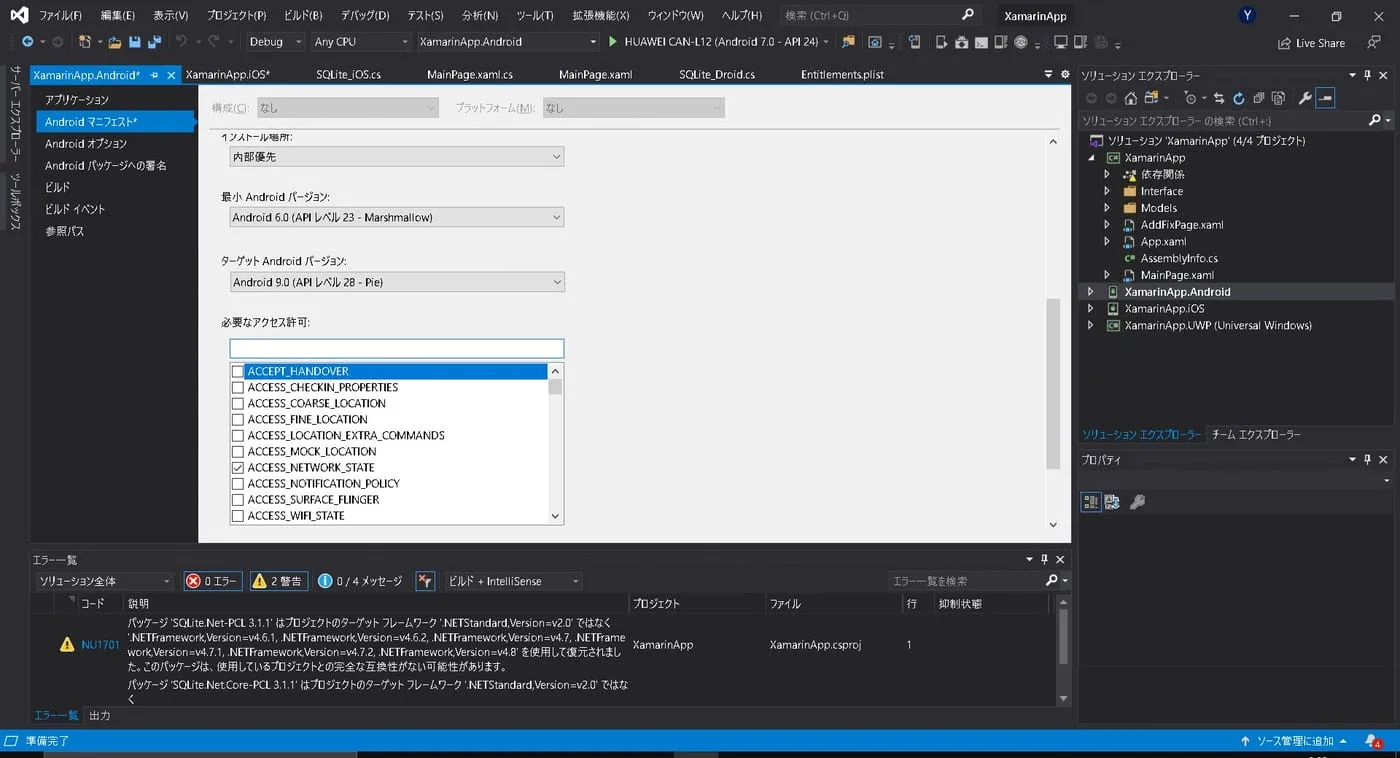Open the minimum Android version dropdown
Viewport: 1400px width, 758px height.
tap(397, 217)
